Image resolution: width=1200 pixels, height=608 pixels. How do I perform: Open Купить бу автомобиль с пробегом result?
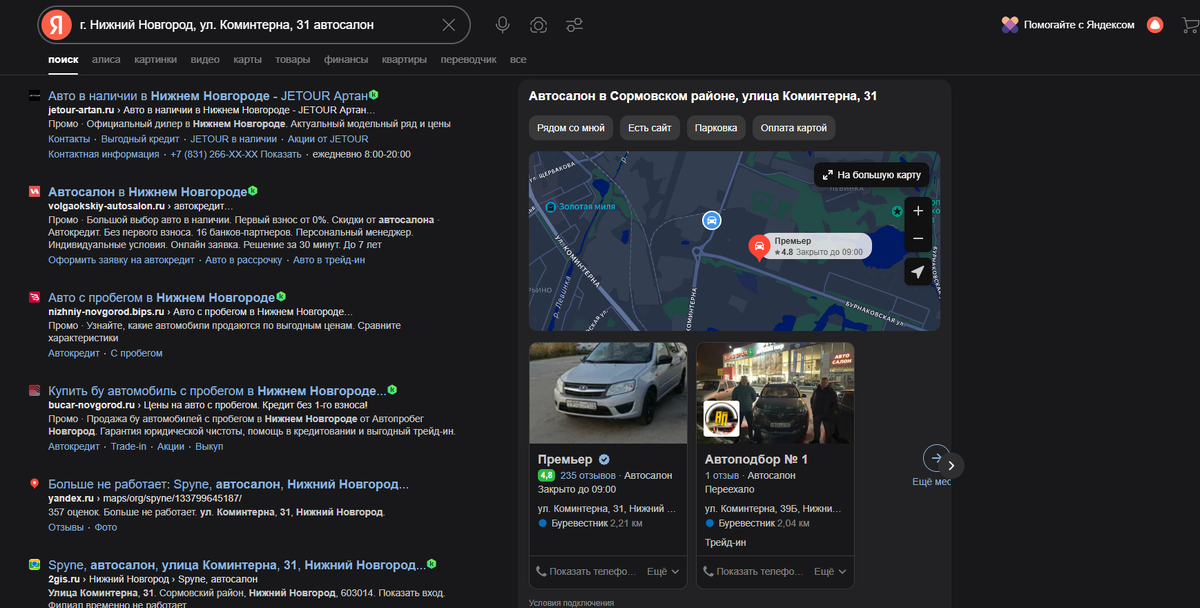click(x=217, y=390)
